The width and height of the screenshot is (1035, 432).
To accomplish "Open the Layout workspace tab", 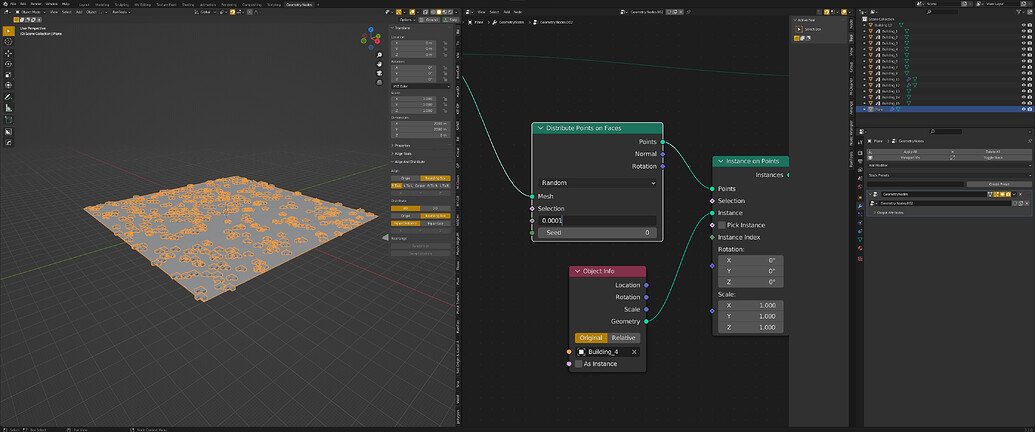I will click(84, 5).
